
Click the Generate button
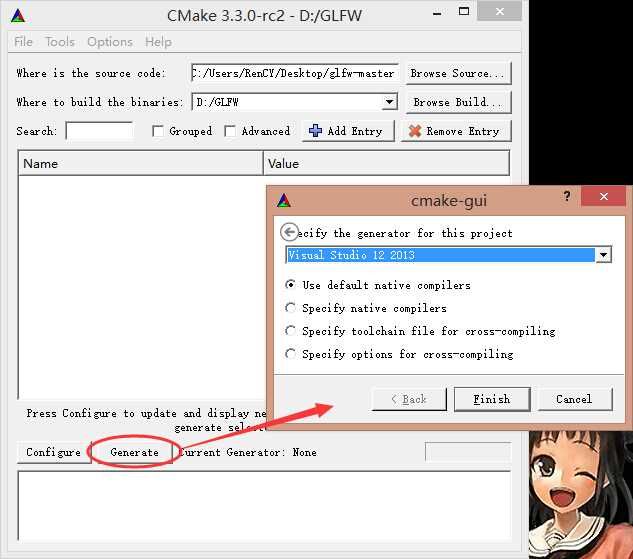coord(134,452)
